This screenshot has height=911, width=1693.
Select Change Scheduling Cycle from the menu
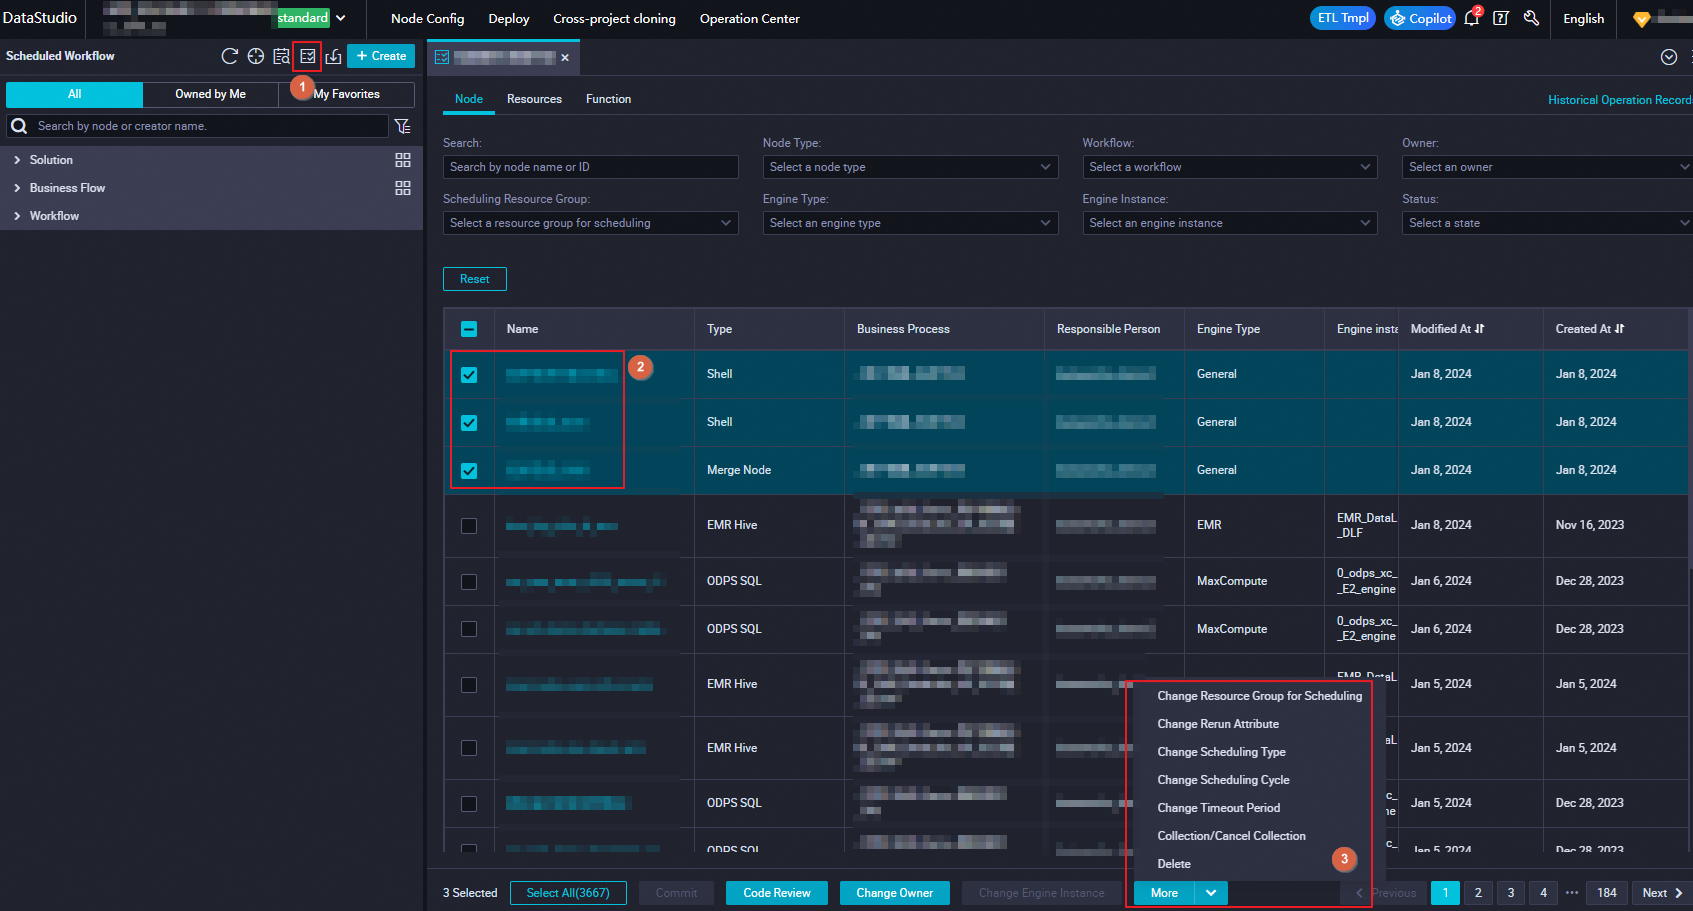click(x=1223, y=780)
